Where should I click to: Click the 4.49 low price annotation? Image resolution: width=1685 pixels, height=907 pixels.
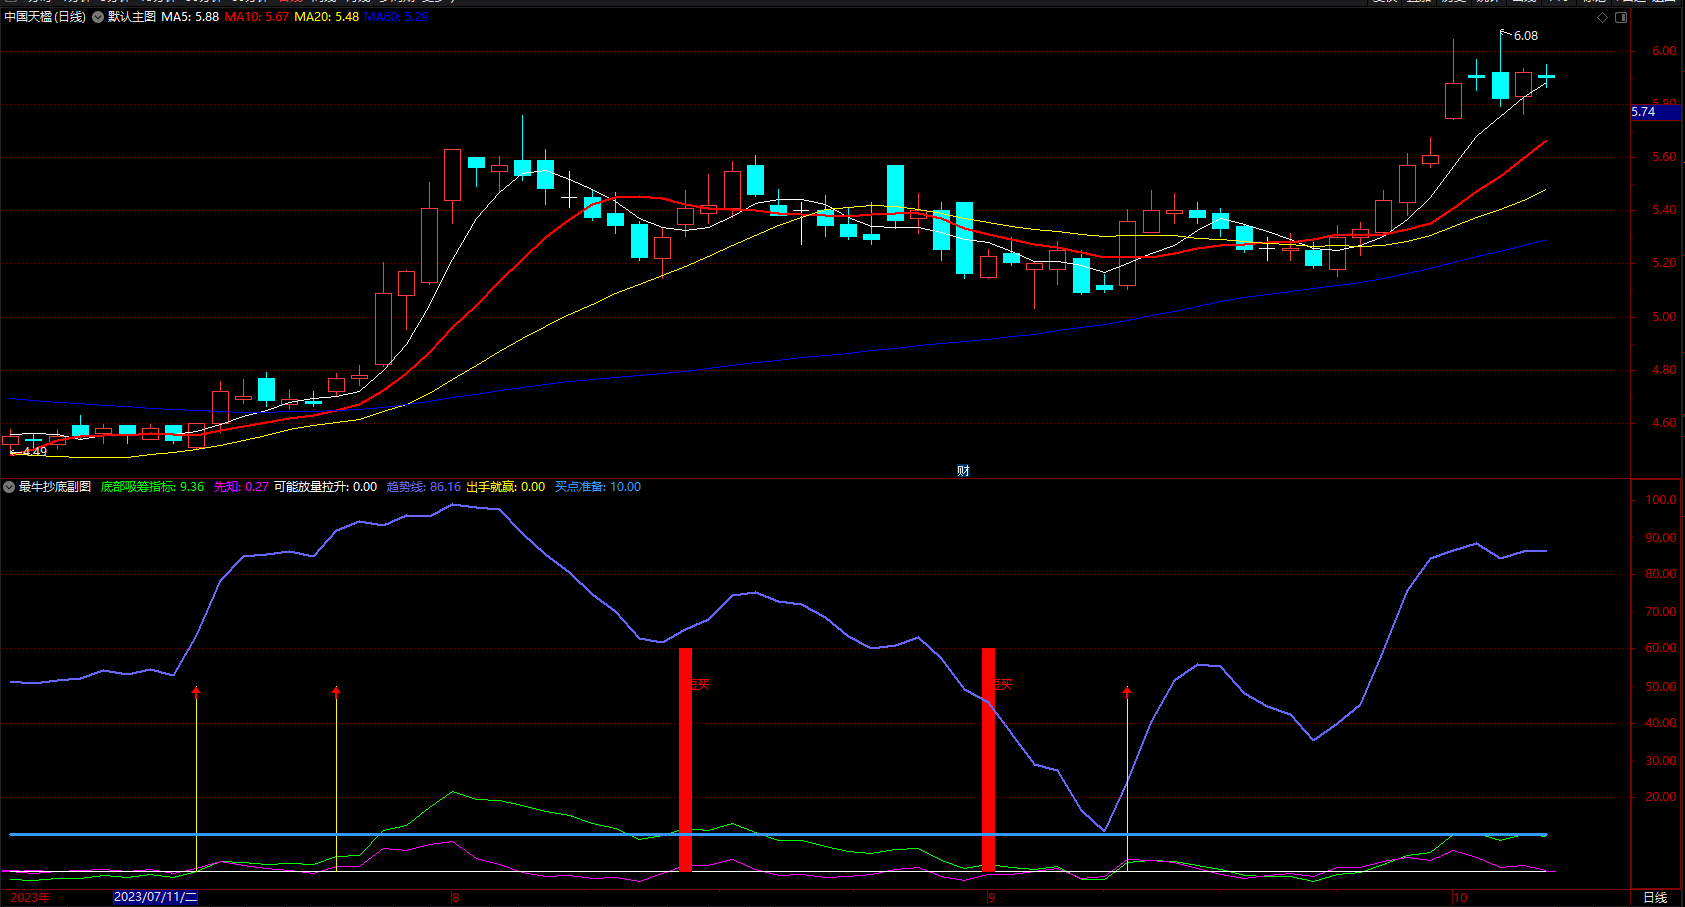35,451
